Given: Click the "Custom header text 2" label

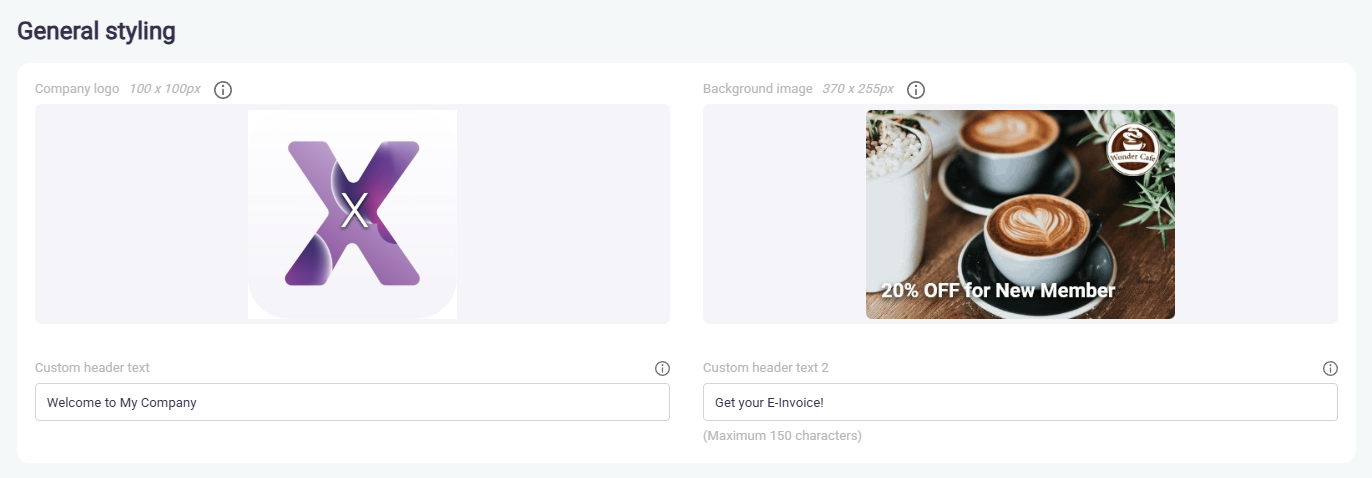Looking at the screenshot, I should coord(765,368).
